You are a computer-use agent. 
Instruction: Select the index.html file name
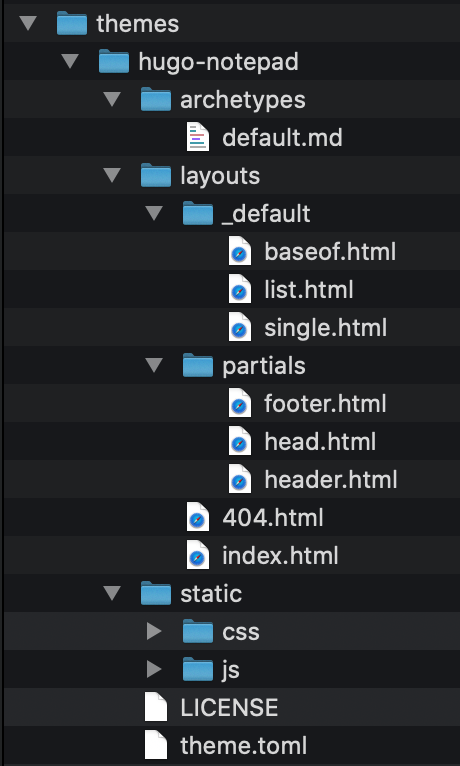pos(280,556)
